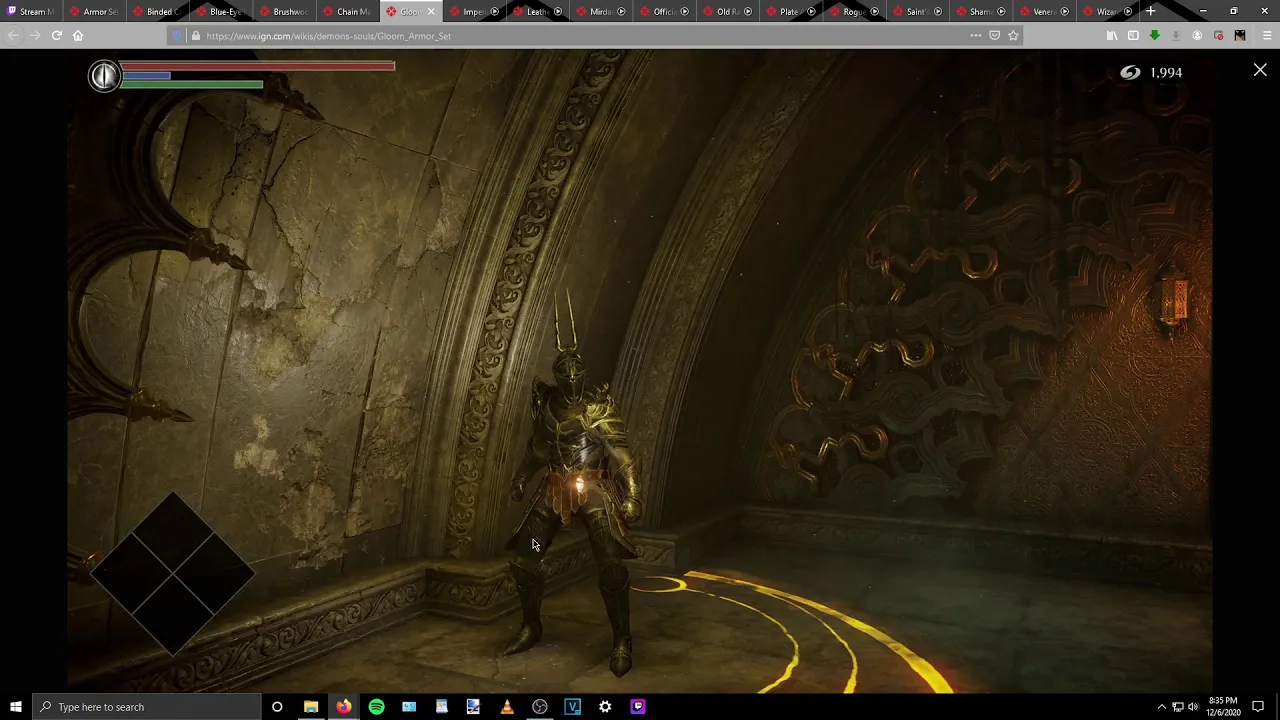Open the volume control in system tray

[x=1193, y=707]
